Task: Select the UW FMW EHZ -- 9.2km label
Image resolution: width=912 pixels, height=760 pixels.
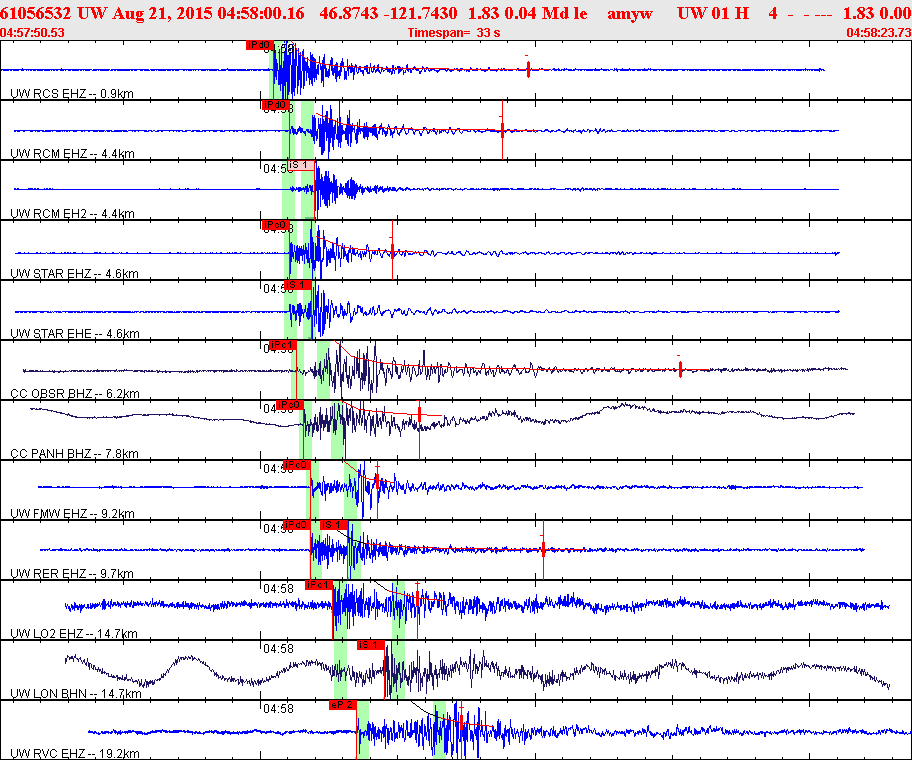Action: pyautogui.click(x=73, y=513)
